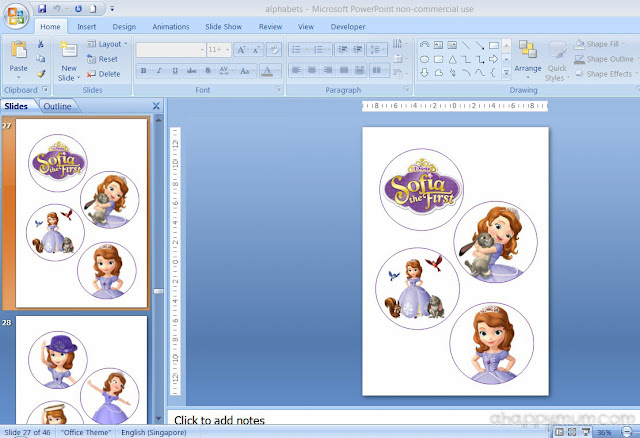640x438 pixels.
Task: Select the Format Painter brush
Action: (40, 74)
